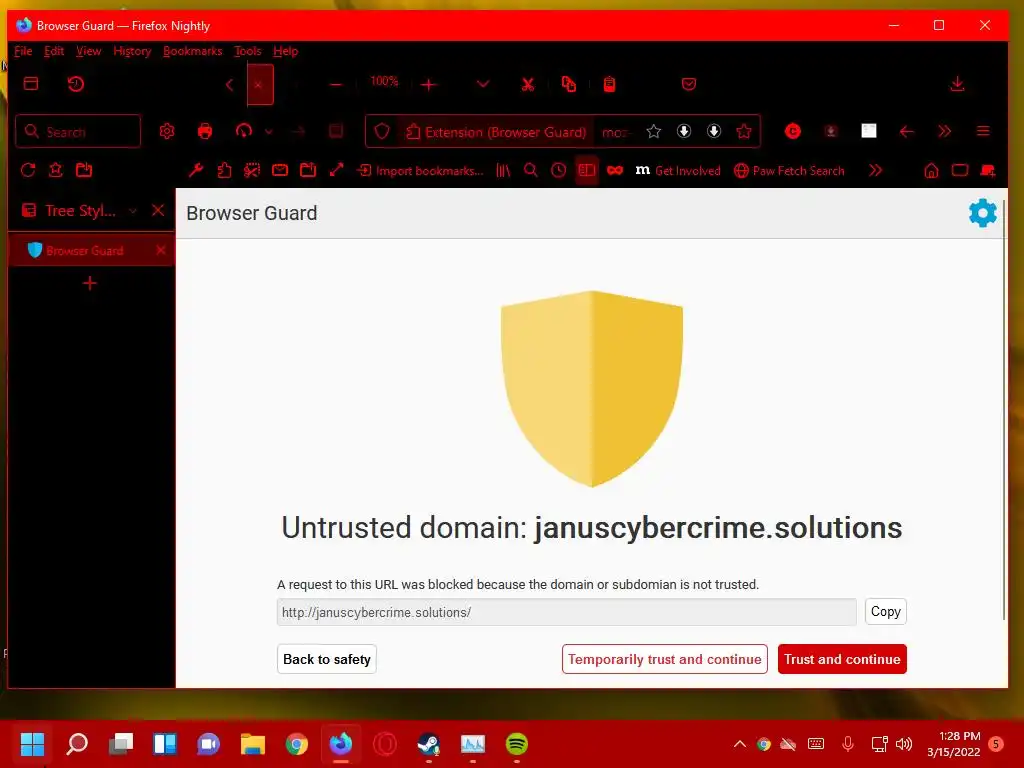Open the hamburger application menu
1024x768 pixels.
[983, 131]
